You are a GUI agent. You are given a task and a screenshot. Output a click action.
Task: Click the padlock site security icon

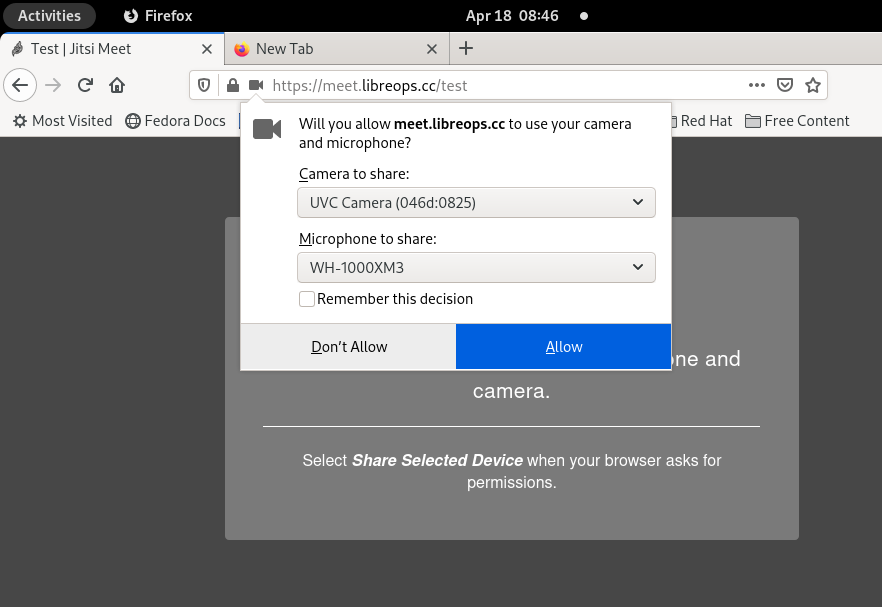click(x=232, y=85)
